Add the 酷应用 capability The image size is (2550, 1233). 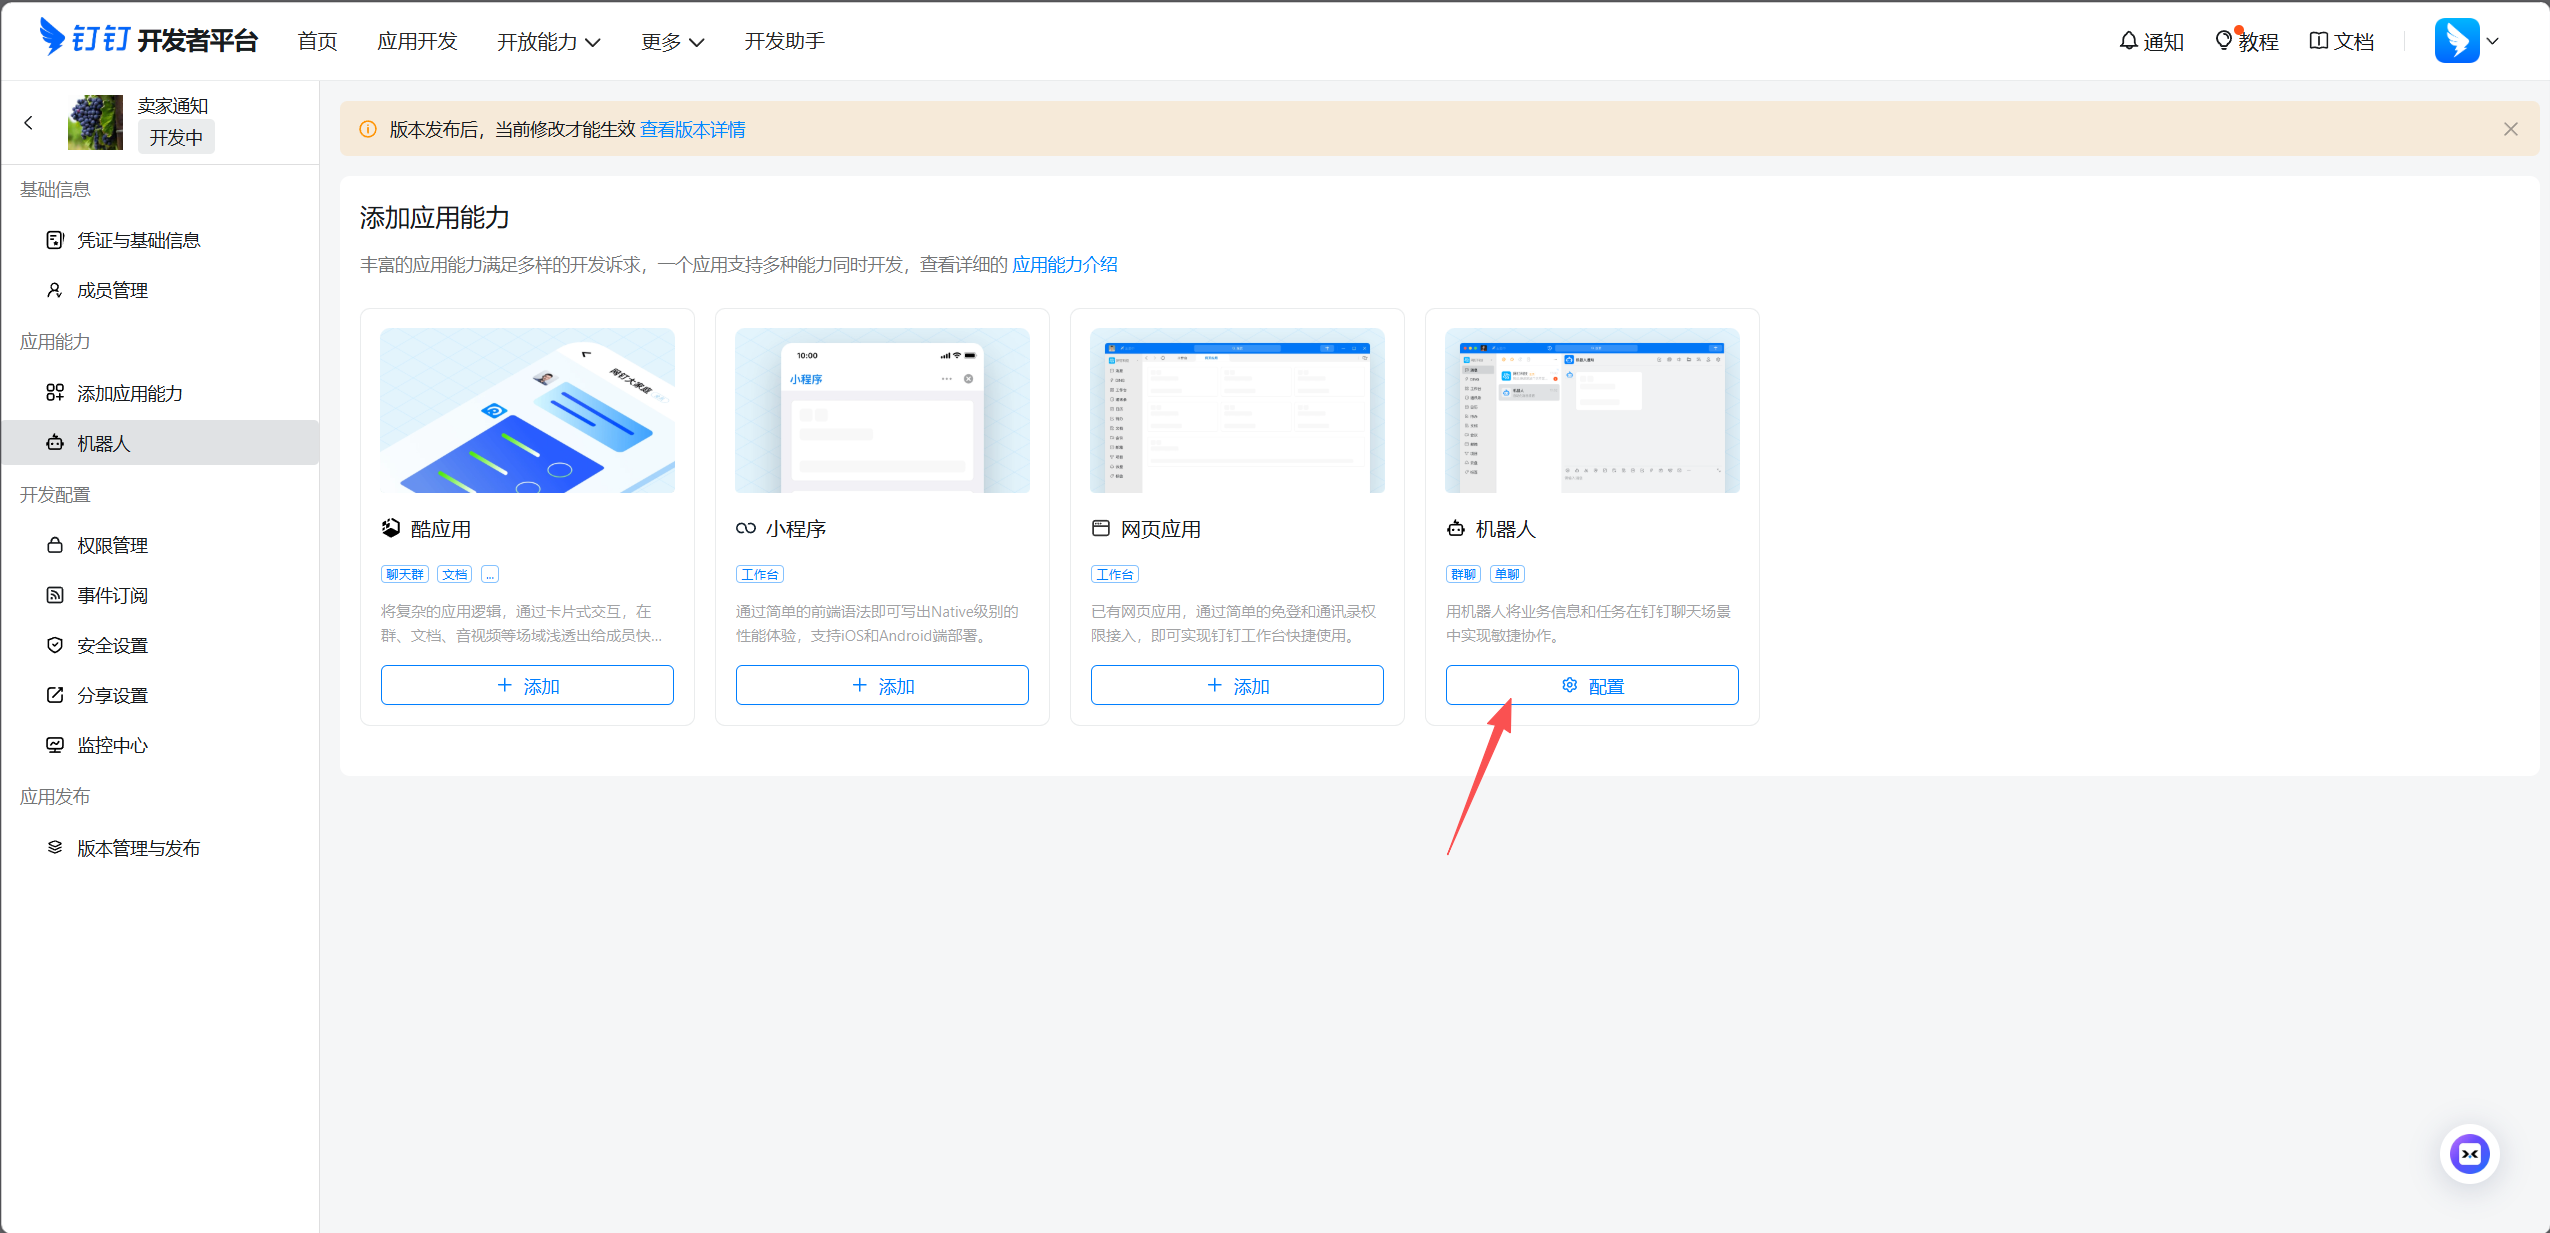527,685
